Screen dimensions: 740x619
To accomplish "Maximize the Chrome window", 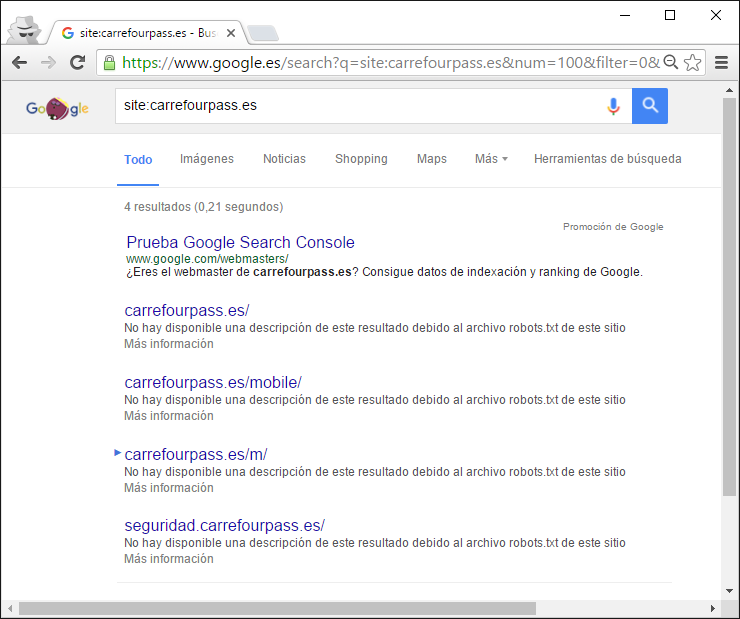I will pyautogui.click(x=670, y=16).
